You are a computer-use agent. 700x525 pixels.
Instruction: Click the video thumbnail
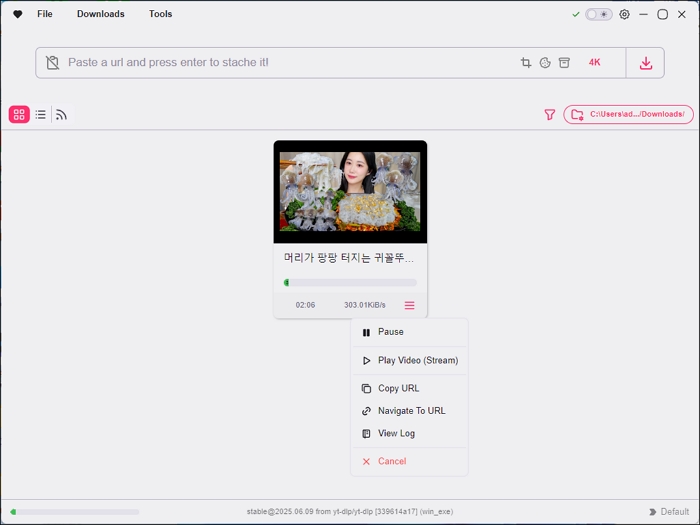click(350, 192)
